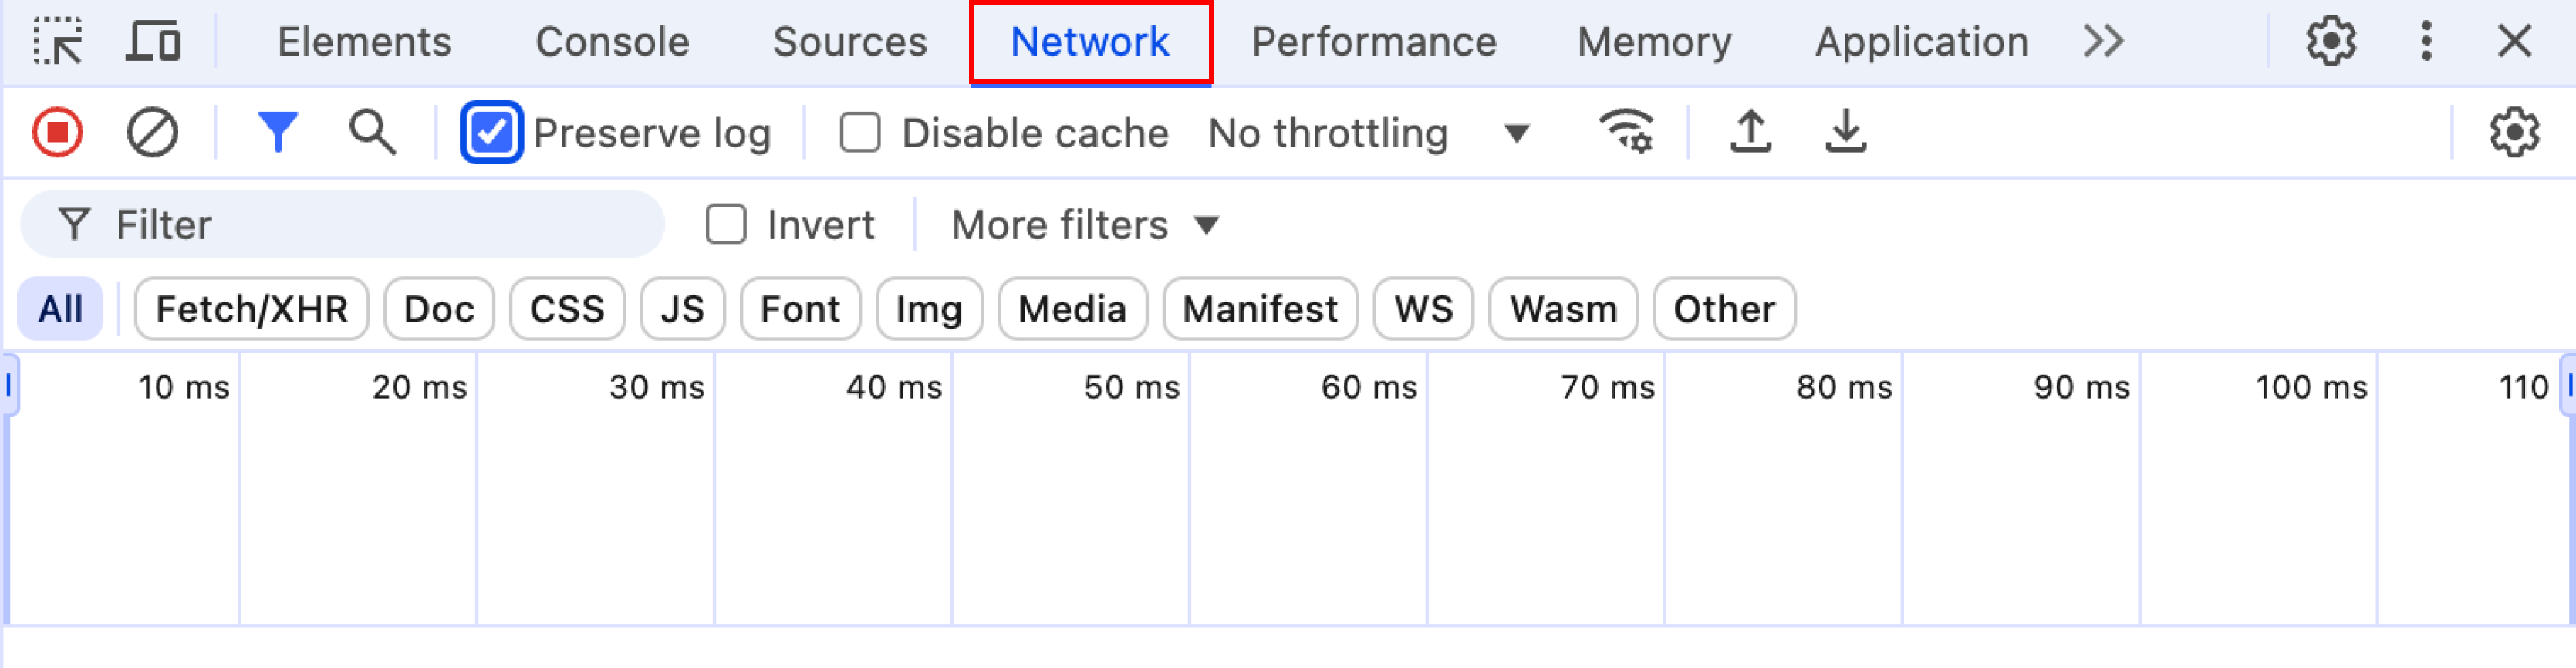Open network conditions wifi icon
Viewport: 2576px width, 668px height.
click(1626, 132)
